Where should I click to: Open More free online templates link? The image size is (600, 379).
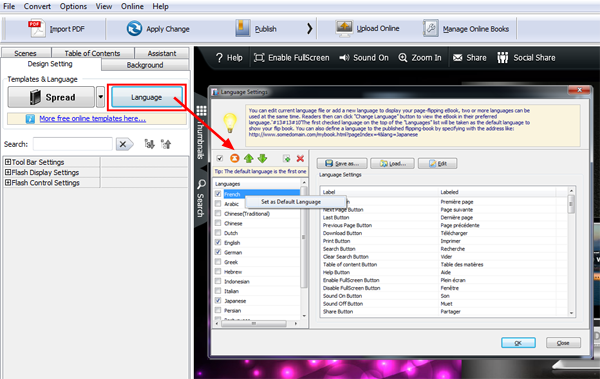[x=93, y=119]
